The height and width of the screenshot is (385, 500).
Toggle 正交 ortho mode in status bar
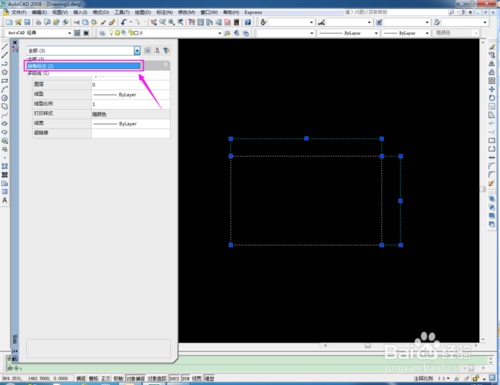pyautogui.click(x=105, y=378)
